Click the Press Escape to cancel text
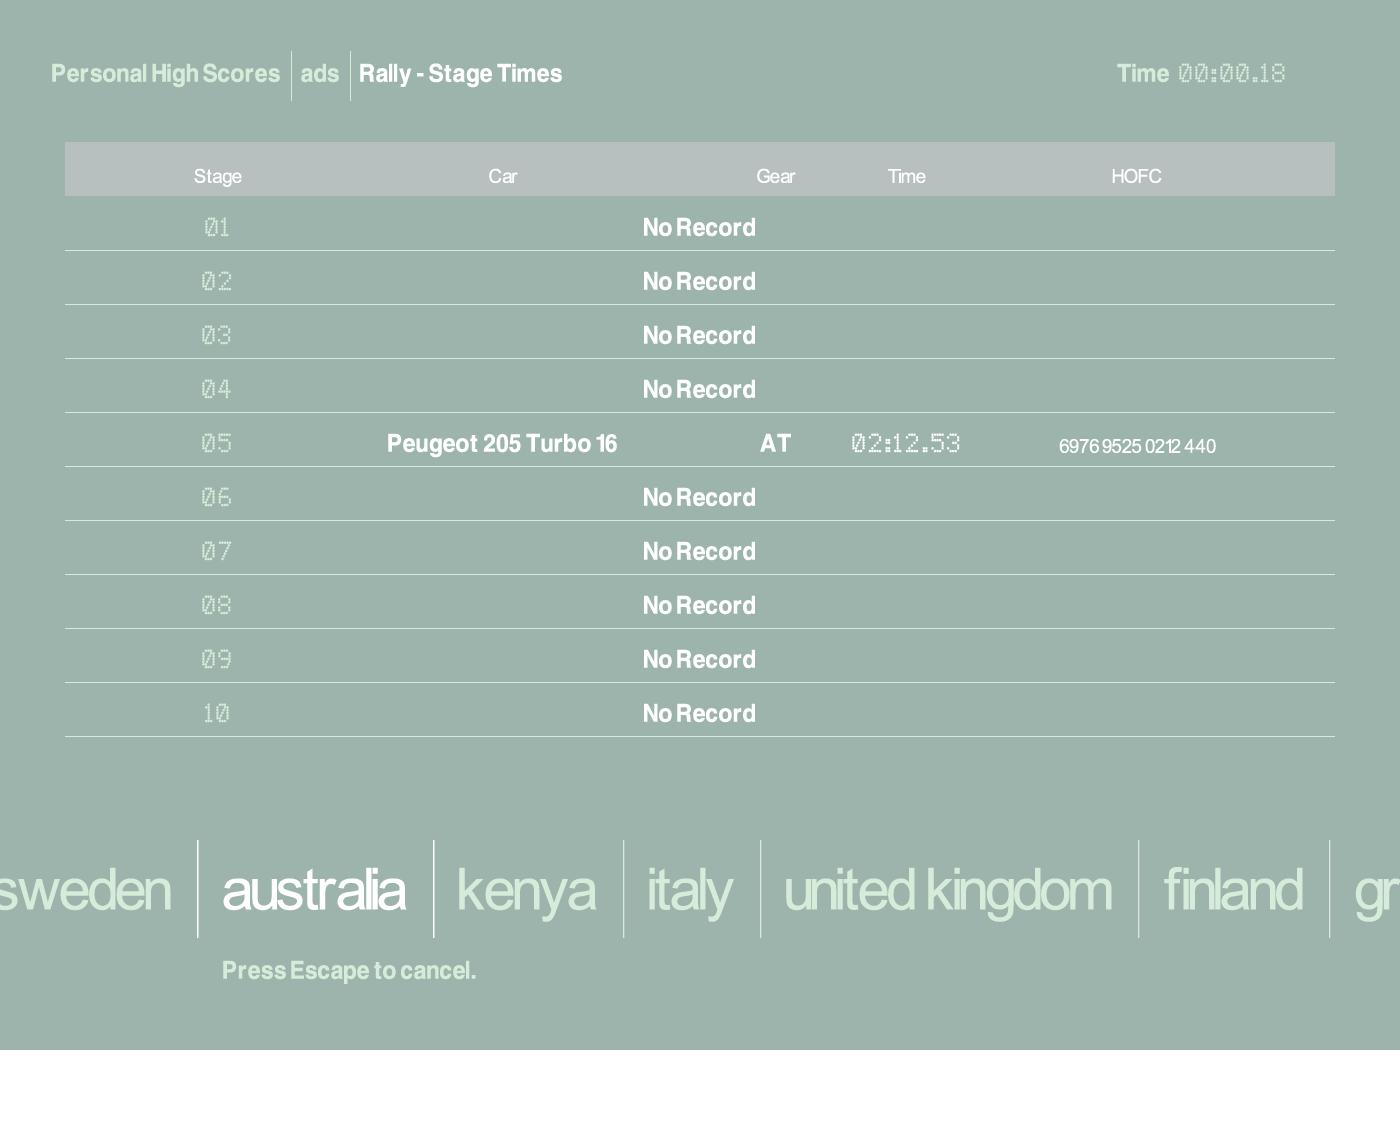The image size is (1400, 1142). (x=348, y=971)
